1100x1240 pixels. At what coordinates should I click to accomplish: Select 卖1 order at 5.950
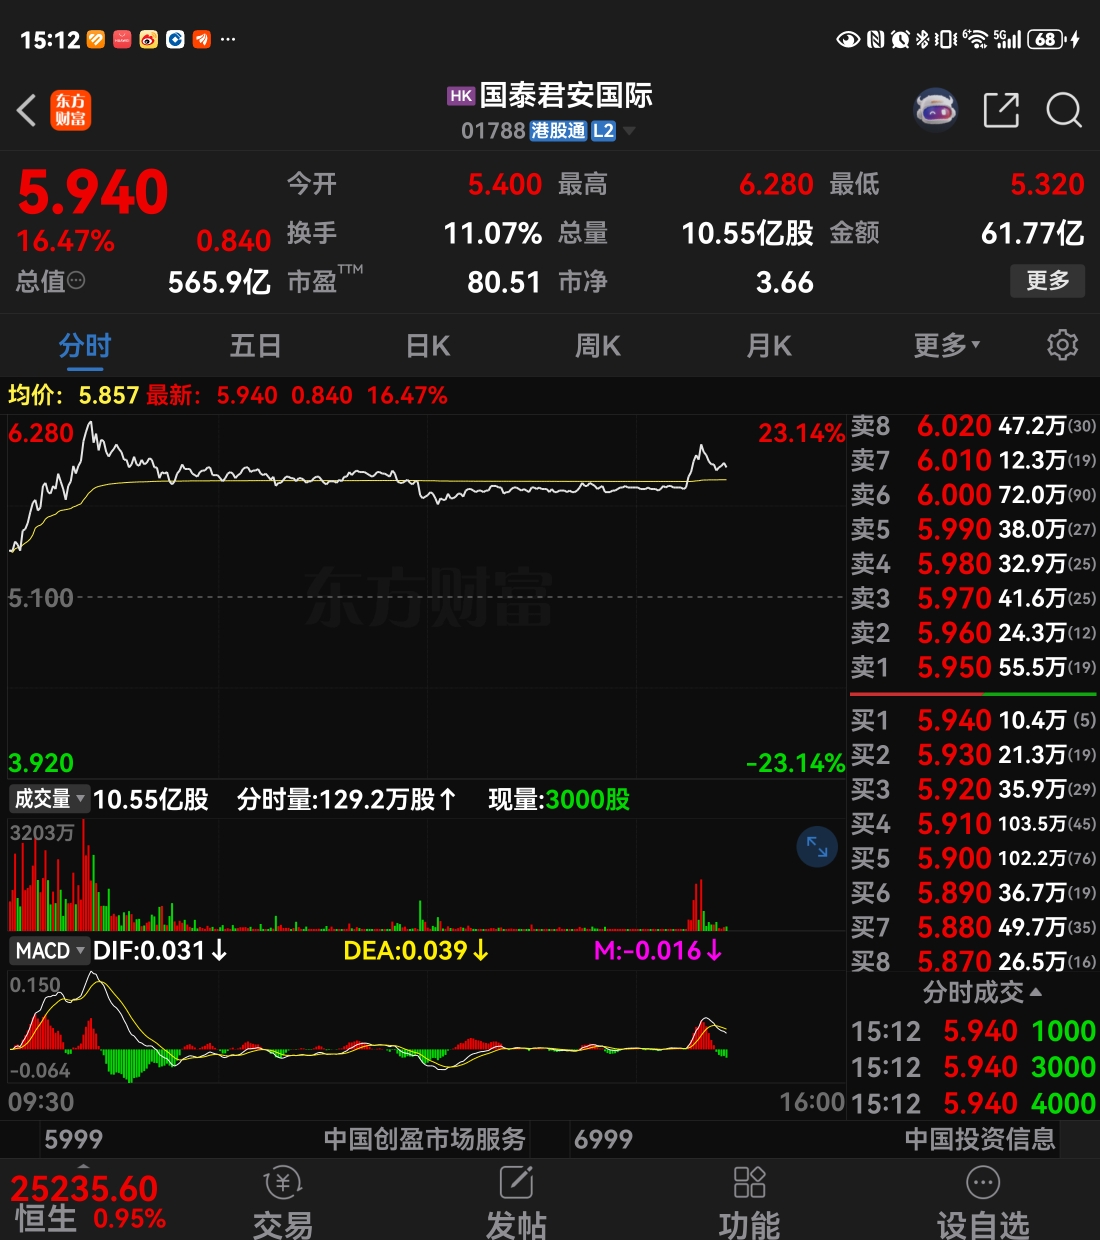(973, 667)
